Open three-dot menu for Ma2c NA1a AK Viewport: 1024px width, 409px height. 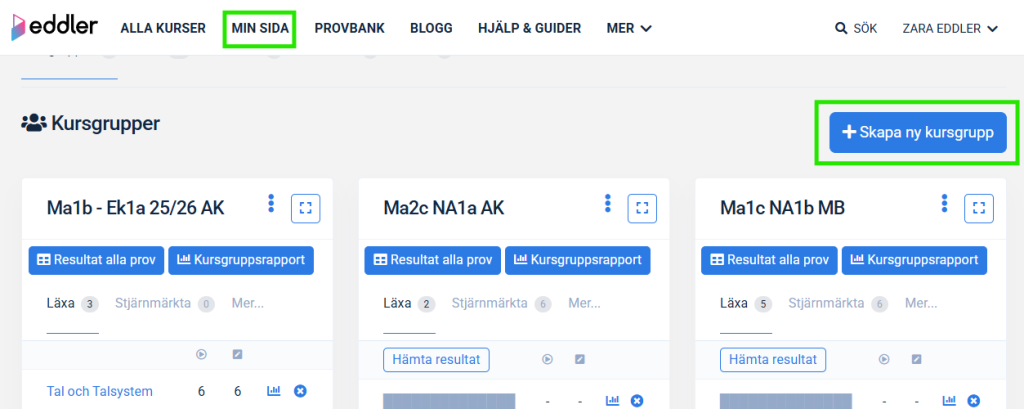[608, 204]
